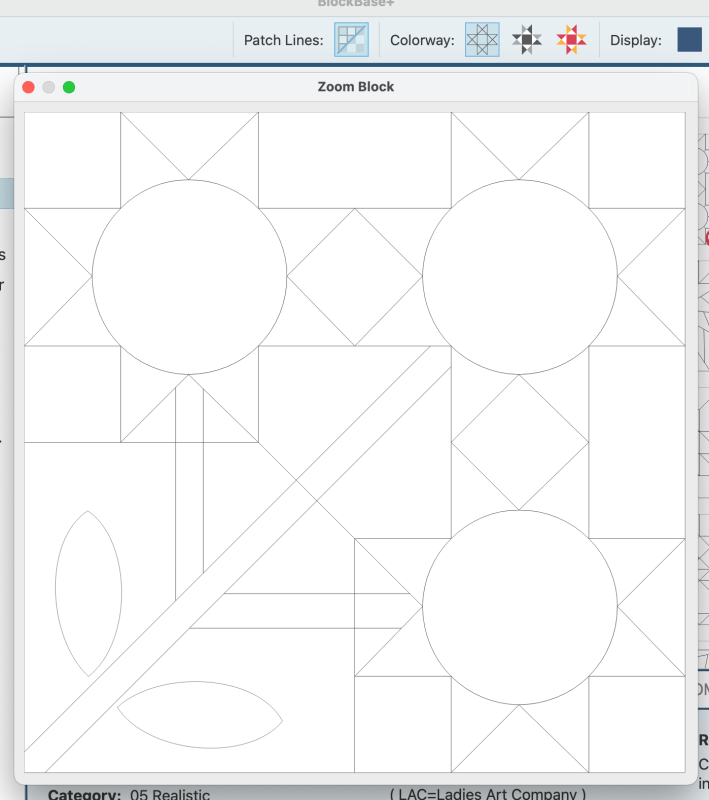Click the Zoom Block title bar
This screenshot has width=709, height=800.
pyautogui.click(x=356, y=87)
